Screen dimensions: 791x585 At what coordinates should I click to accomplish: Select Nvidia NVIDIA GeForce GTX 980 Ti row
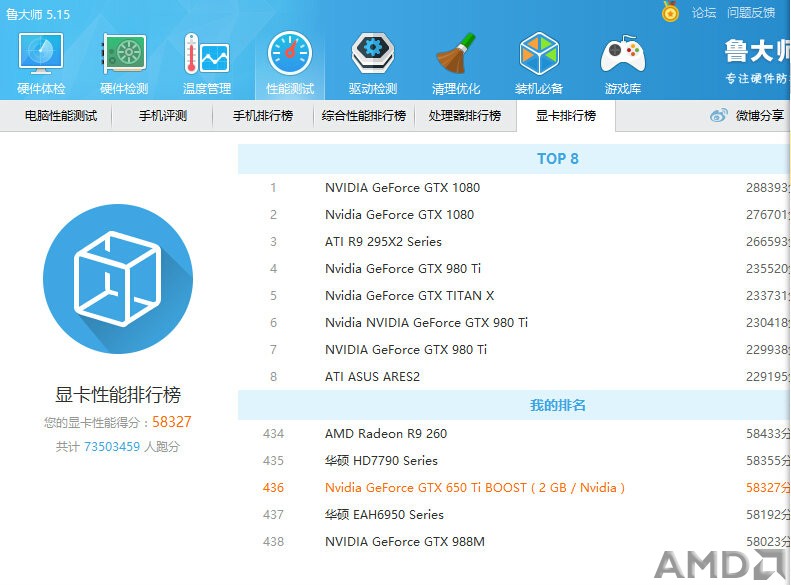(514, 323)
